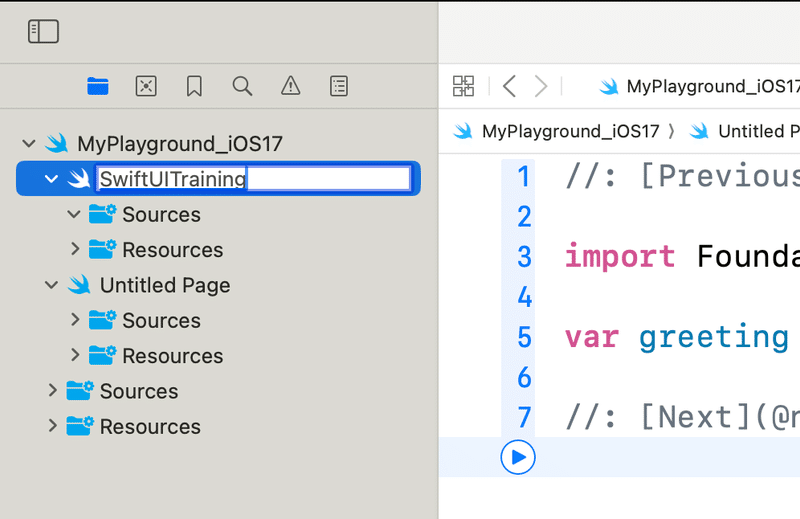Open the Project navigator folder tab
Screen dimensions: 800x519
(97, 86)
